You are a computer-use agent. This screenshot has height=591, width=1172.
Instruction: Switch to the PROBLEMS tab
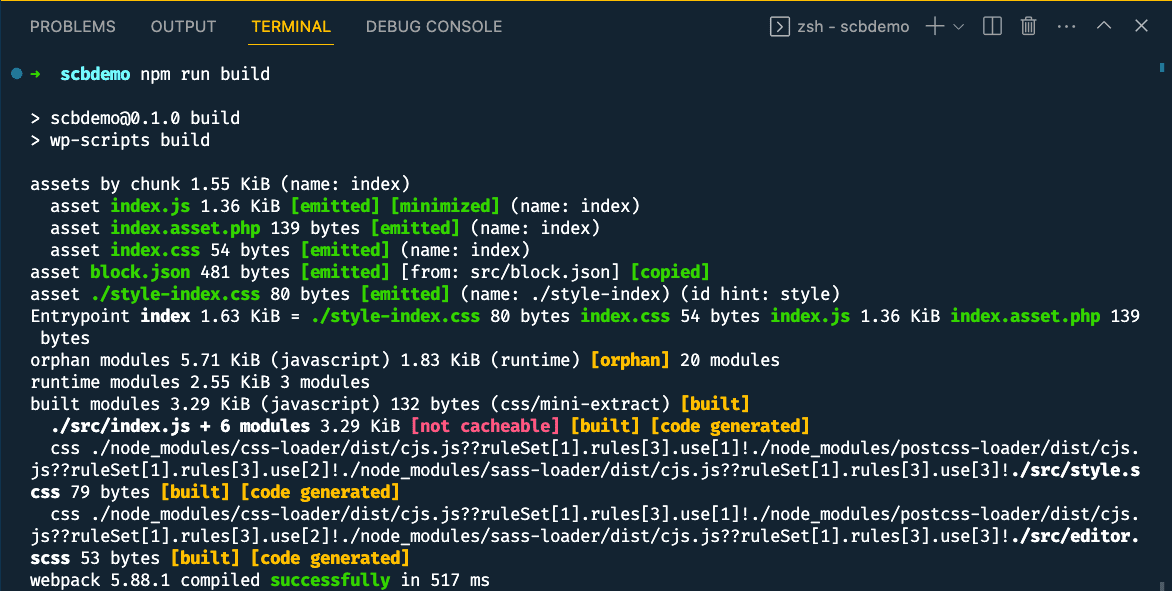73,27
